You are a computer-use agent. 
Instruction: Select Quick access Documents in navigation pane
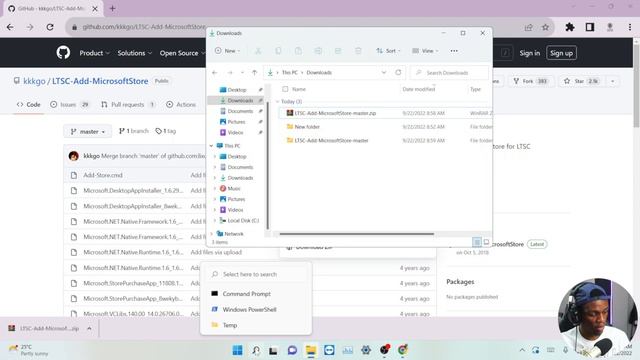(237, 111)
